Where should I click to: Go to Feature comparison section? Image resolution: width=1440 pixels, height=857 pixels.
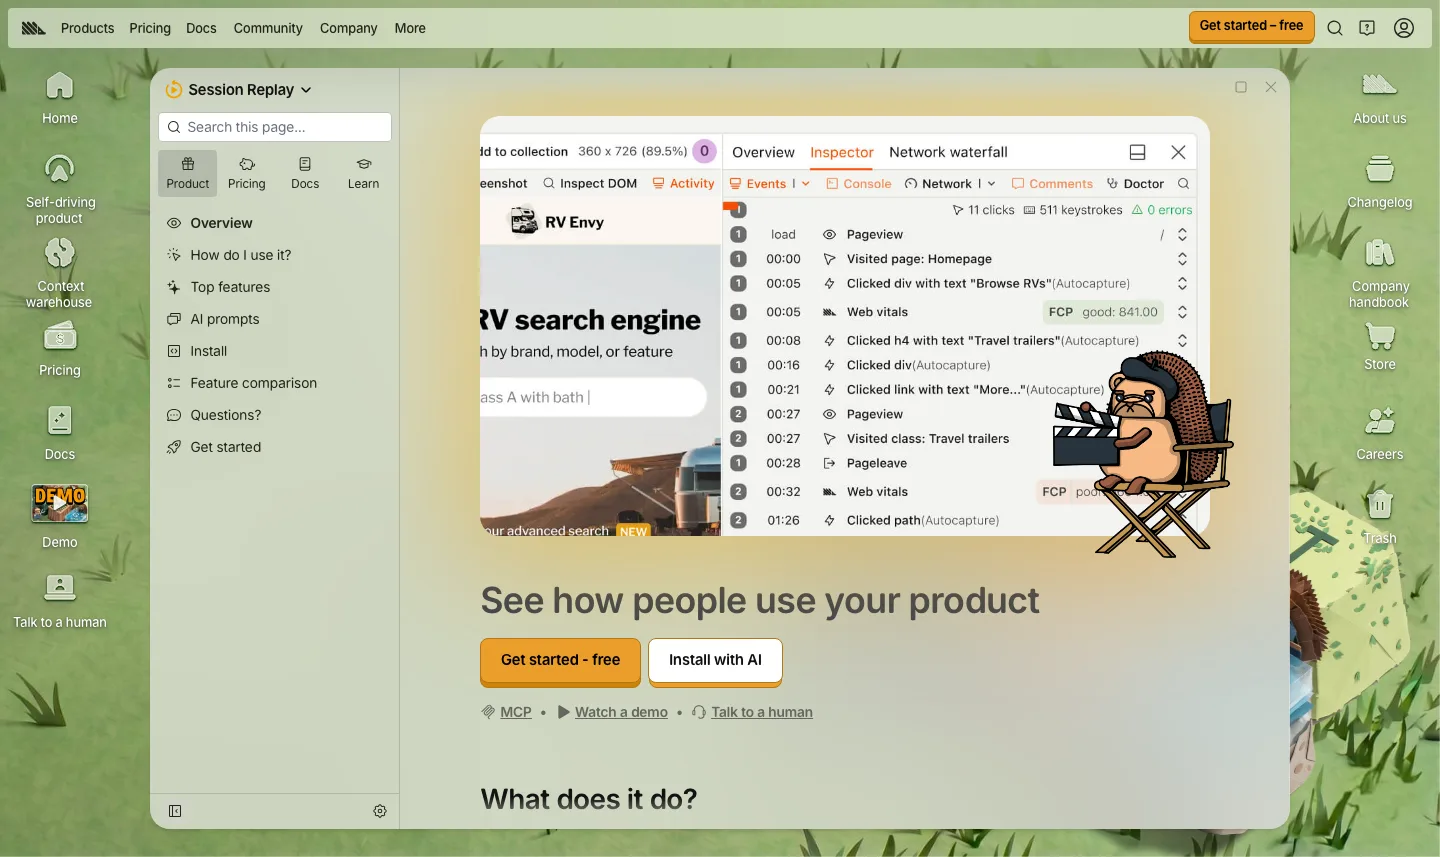click(254, 383)
